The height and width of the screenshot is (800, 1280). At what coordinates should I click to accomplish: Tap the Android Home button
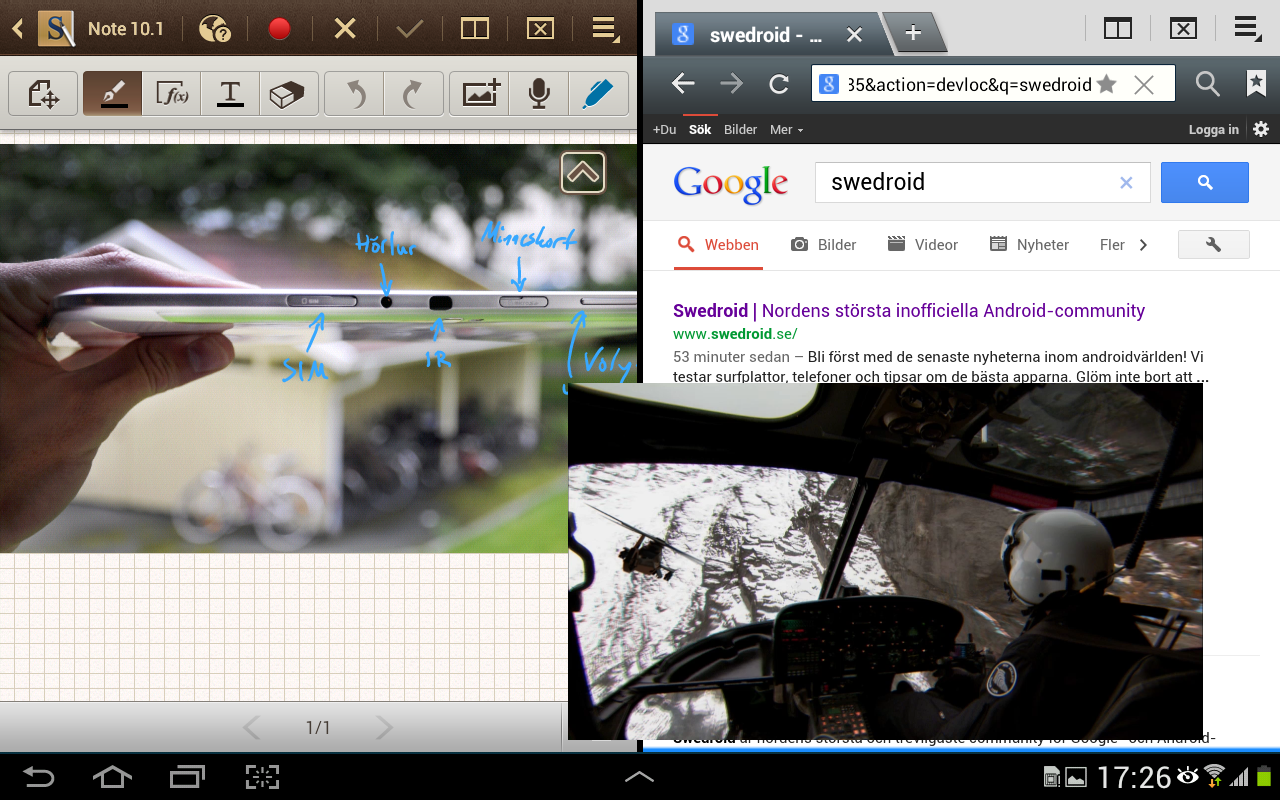click(x=112, y=777)
